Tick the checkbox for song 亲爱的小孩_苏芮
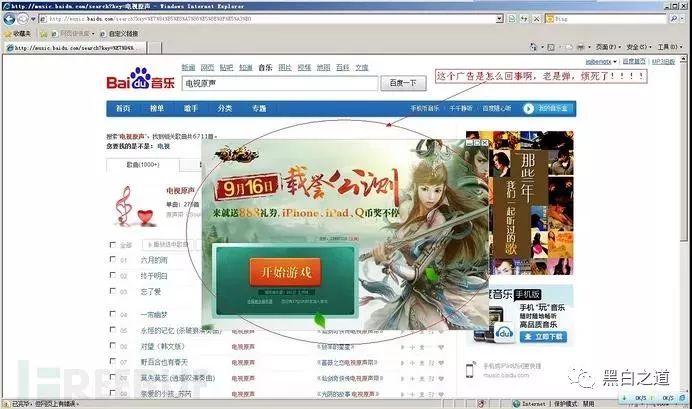This screenshot has height=409, width=692. (113, 393)
